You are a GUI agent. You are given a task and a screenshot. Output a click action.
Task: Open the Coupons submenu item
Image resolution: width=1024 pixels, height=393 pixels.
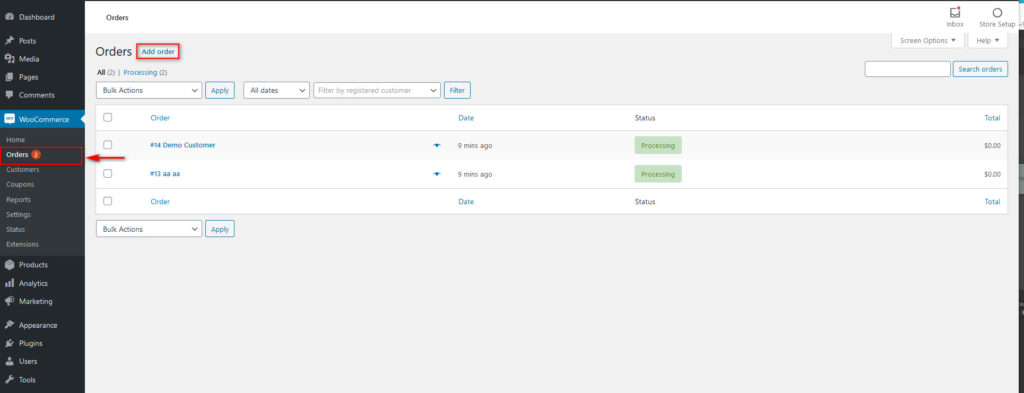tap(20, 185)
